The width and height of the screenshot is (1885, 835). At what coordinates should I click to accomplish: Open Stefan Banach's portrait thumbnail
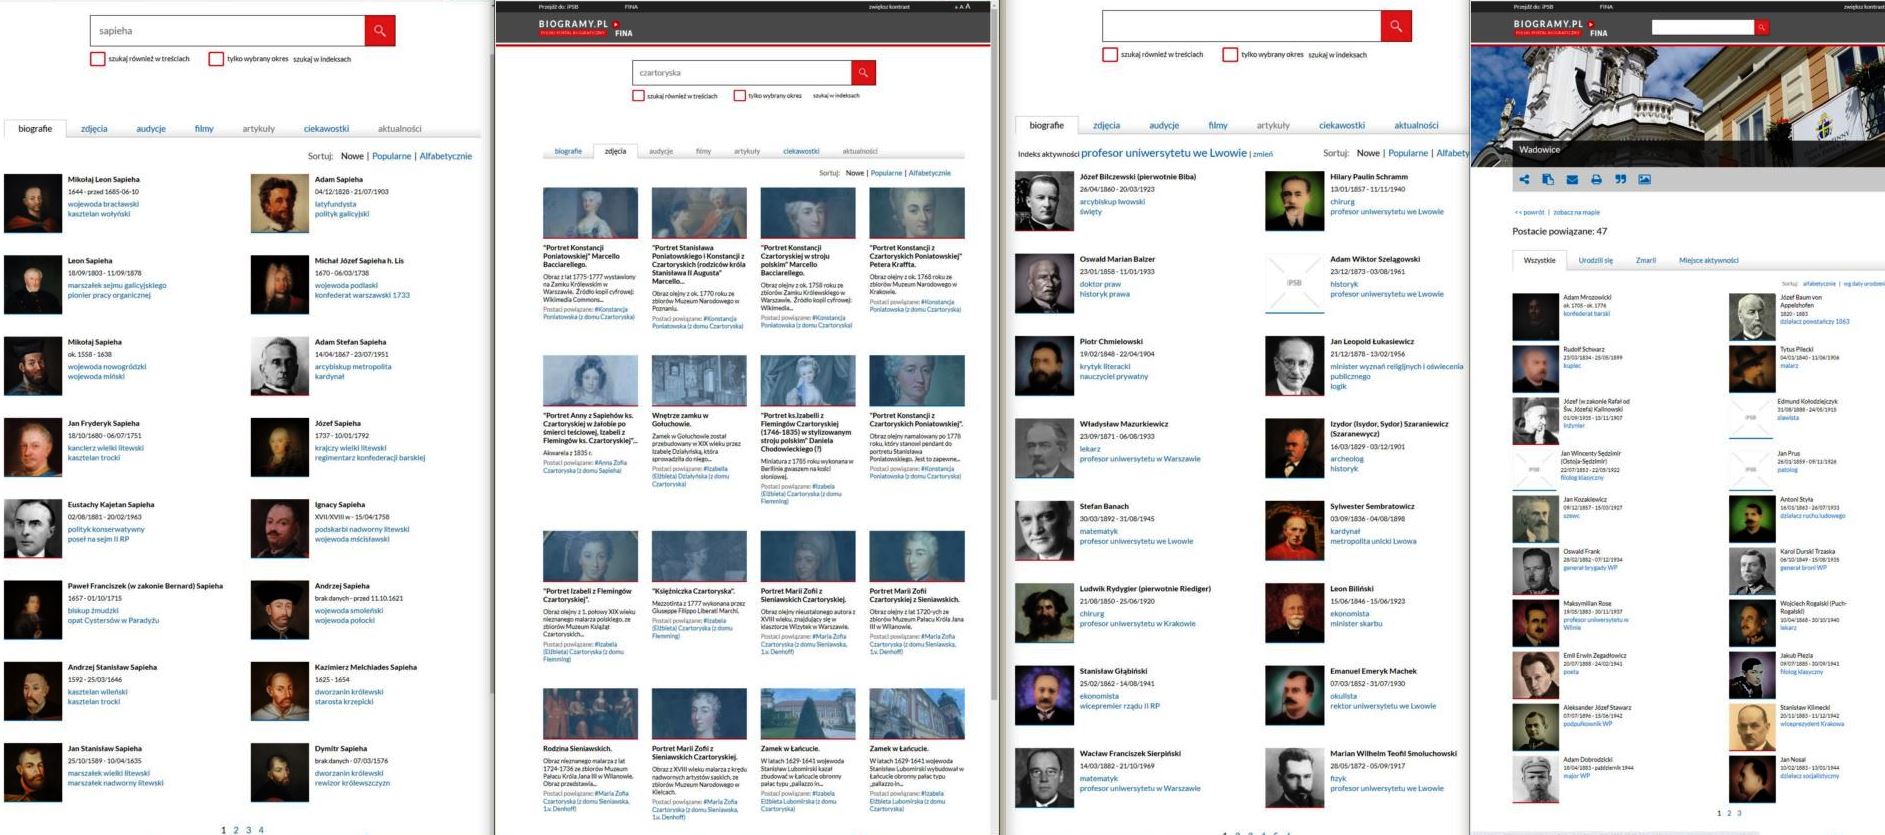1044,531
